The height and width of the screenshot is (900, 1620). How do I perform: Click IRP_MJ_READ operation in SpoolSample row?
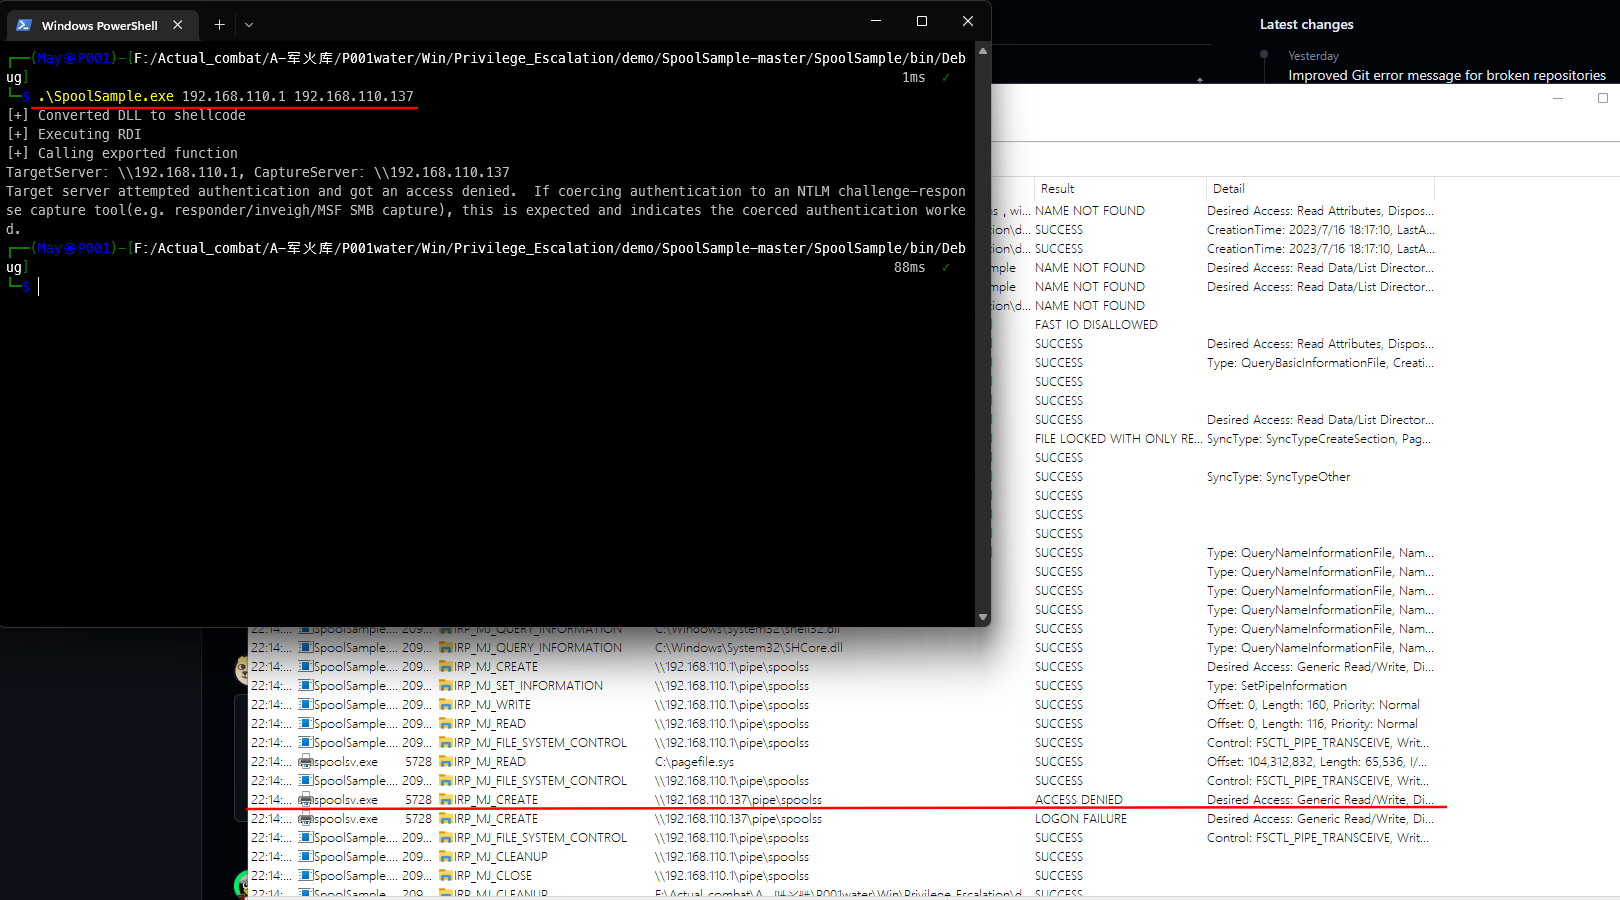click(x=490, y=723)
